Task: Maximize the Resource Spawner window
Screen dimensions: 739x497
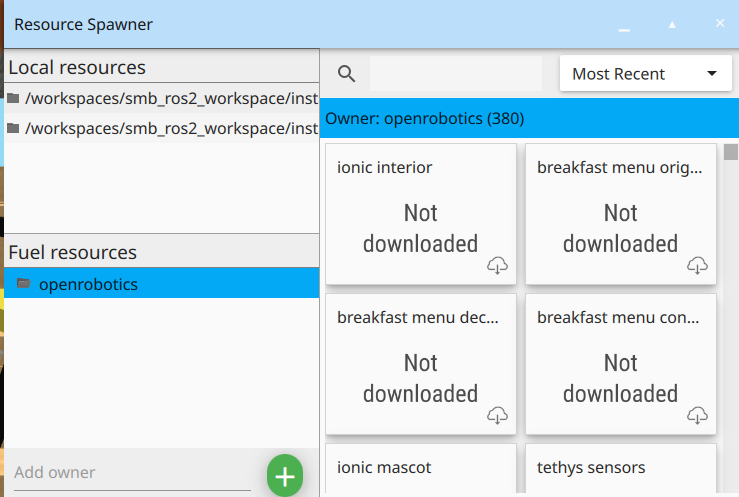Action: [x=672, y=24]
